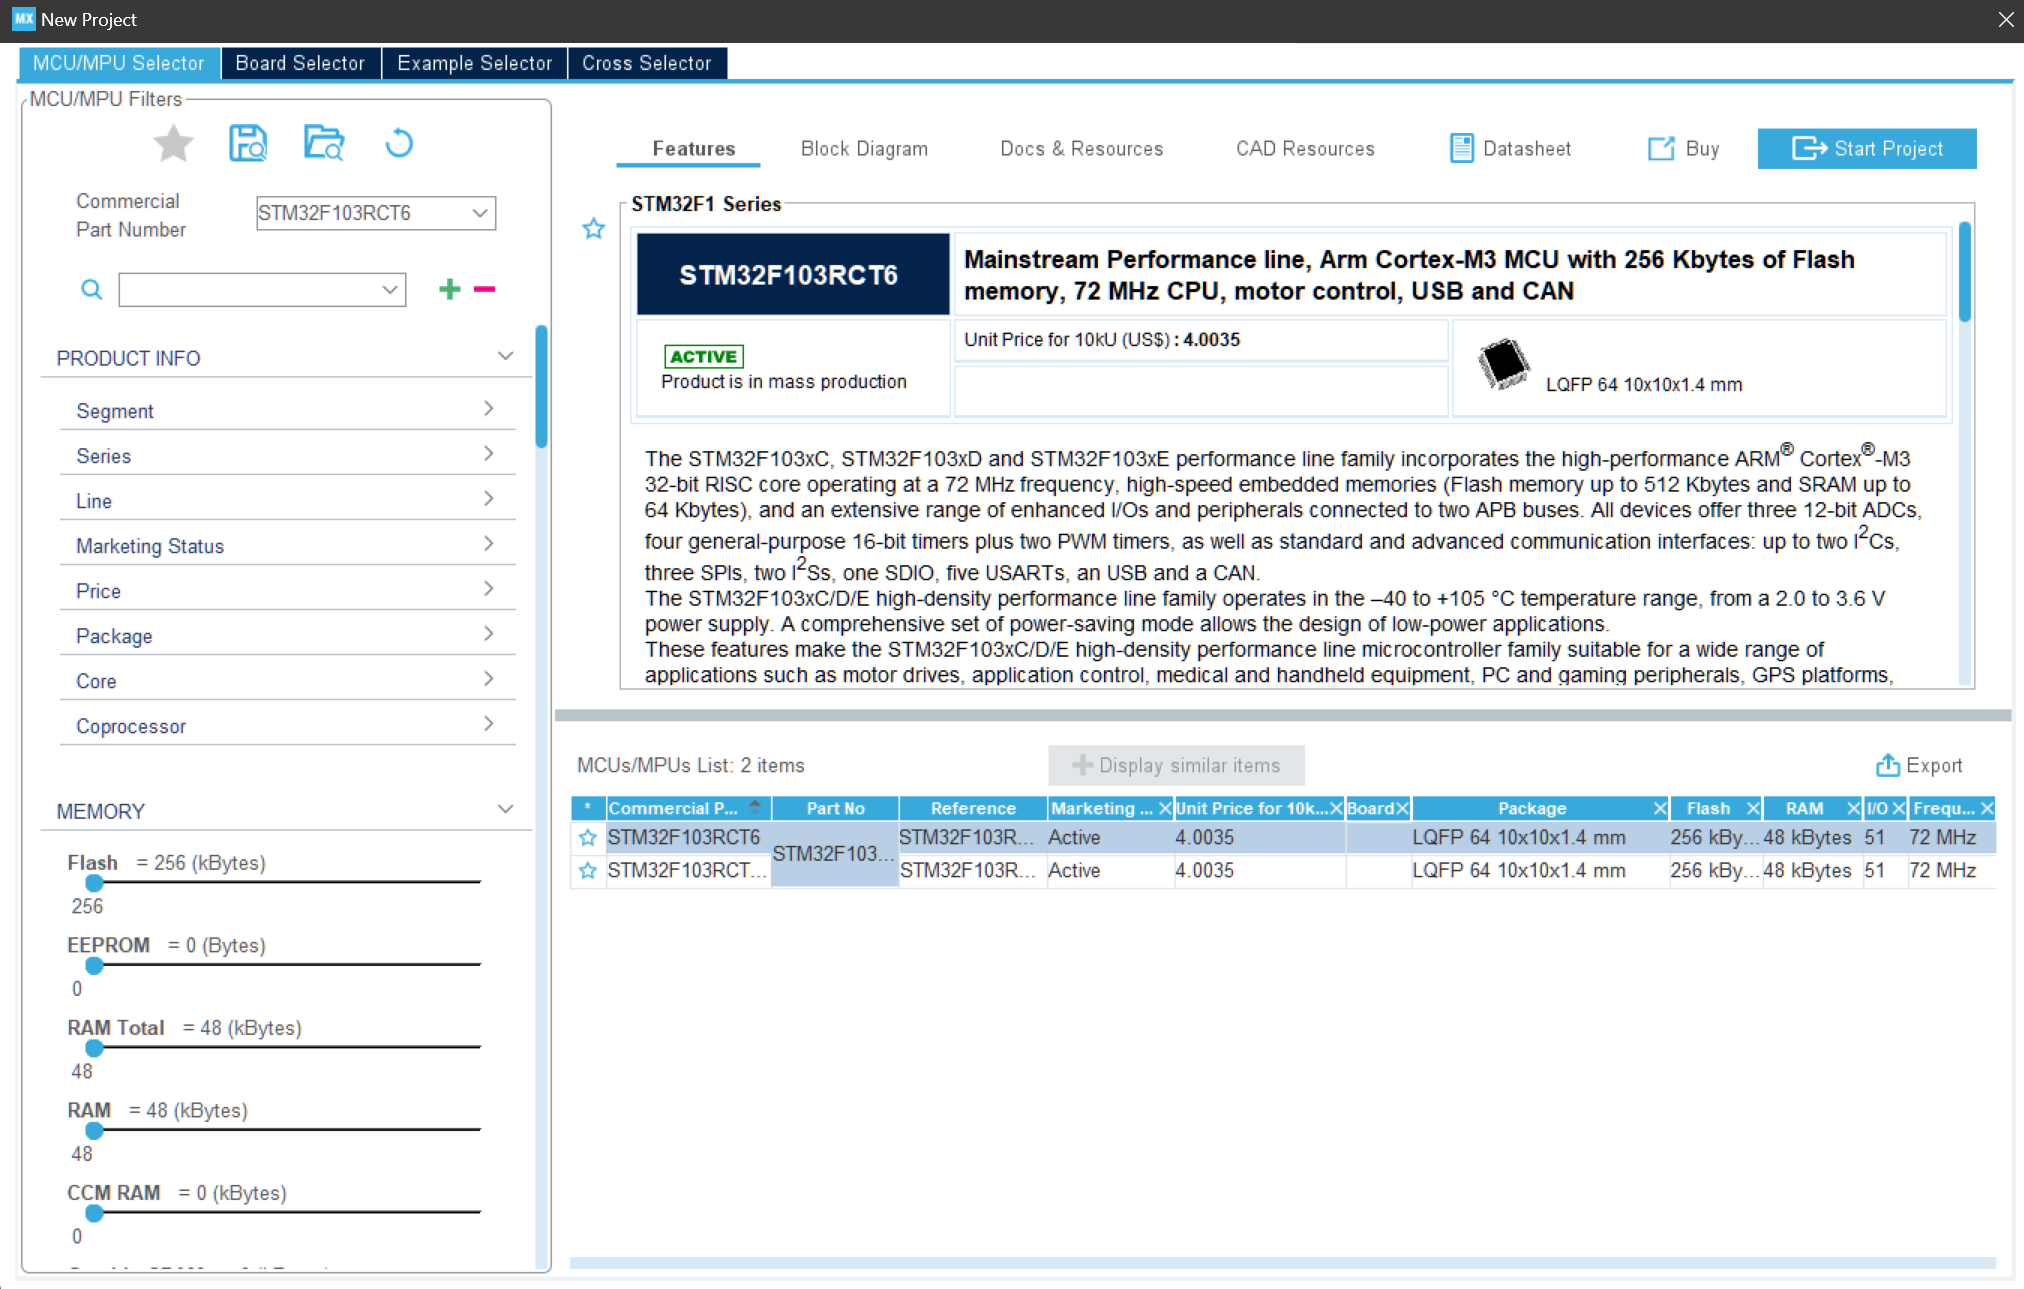Collapse the MEMORY section

505,809
